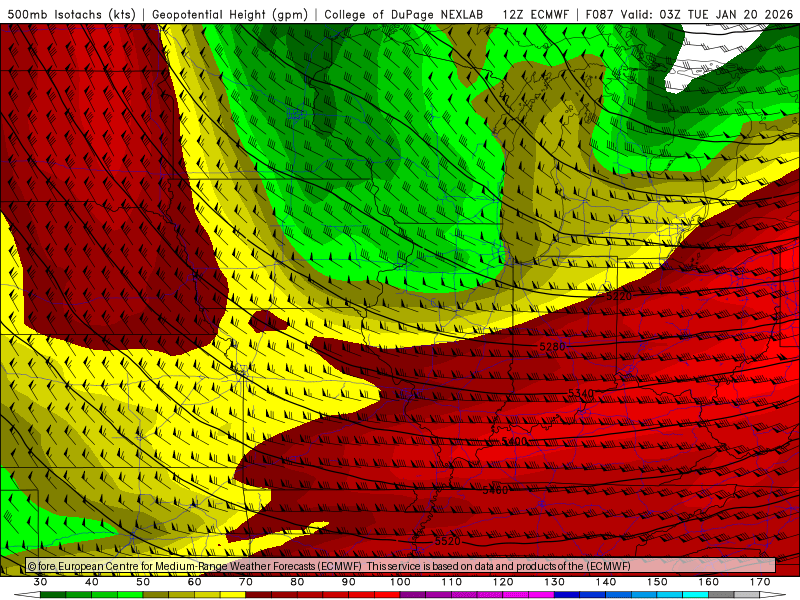Click the 120 value on the color scale
The width and height of the screenshot is (800, 600).
pyautogui.click(x=503, y=582)
